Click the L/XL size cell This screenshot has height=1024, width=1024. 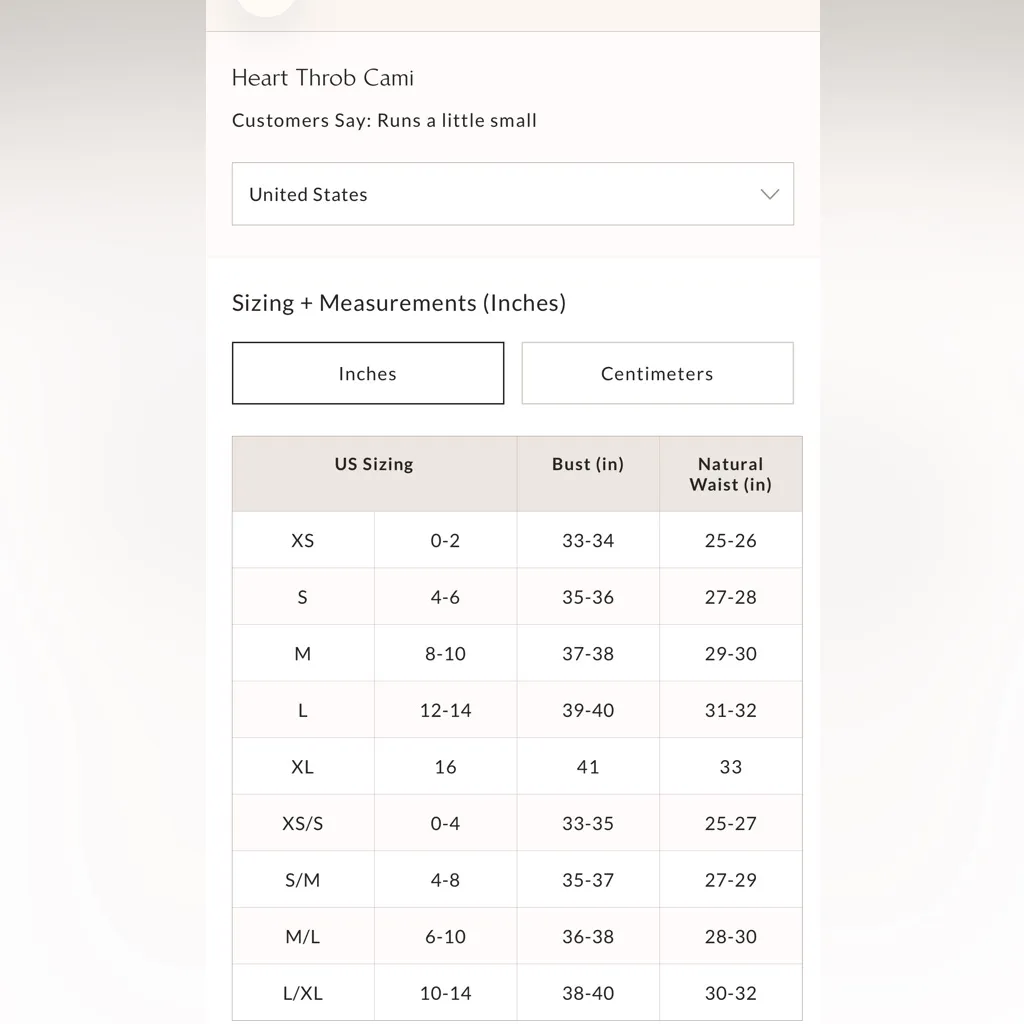(x=303, y=993)
